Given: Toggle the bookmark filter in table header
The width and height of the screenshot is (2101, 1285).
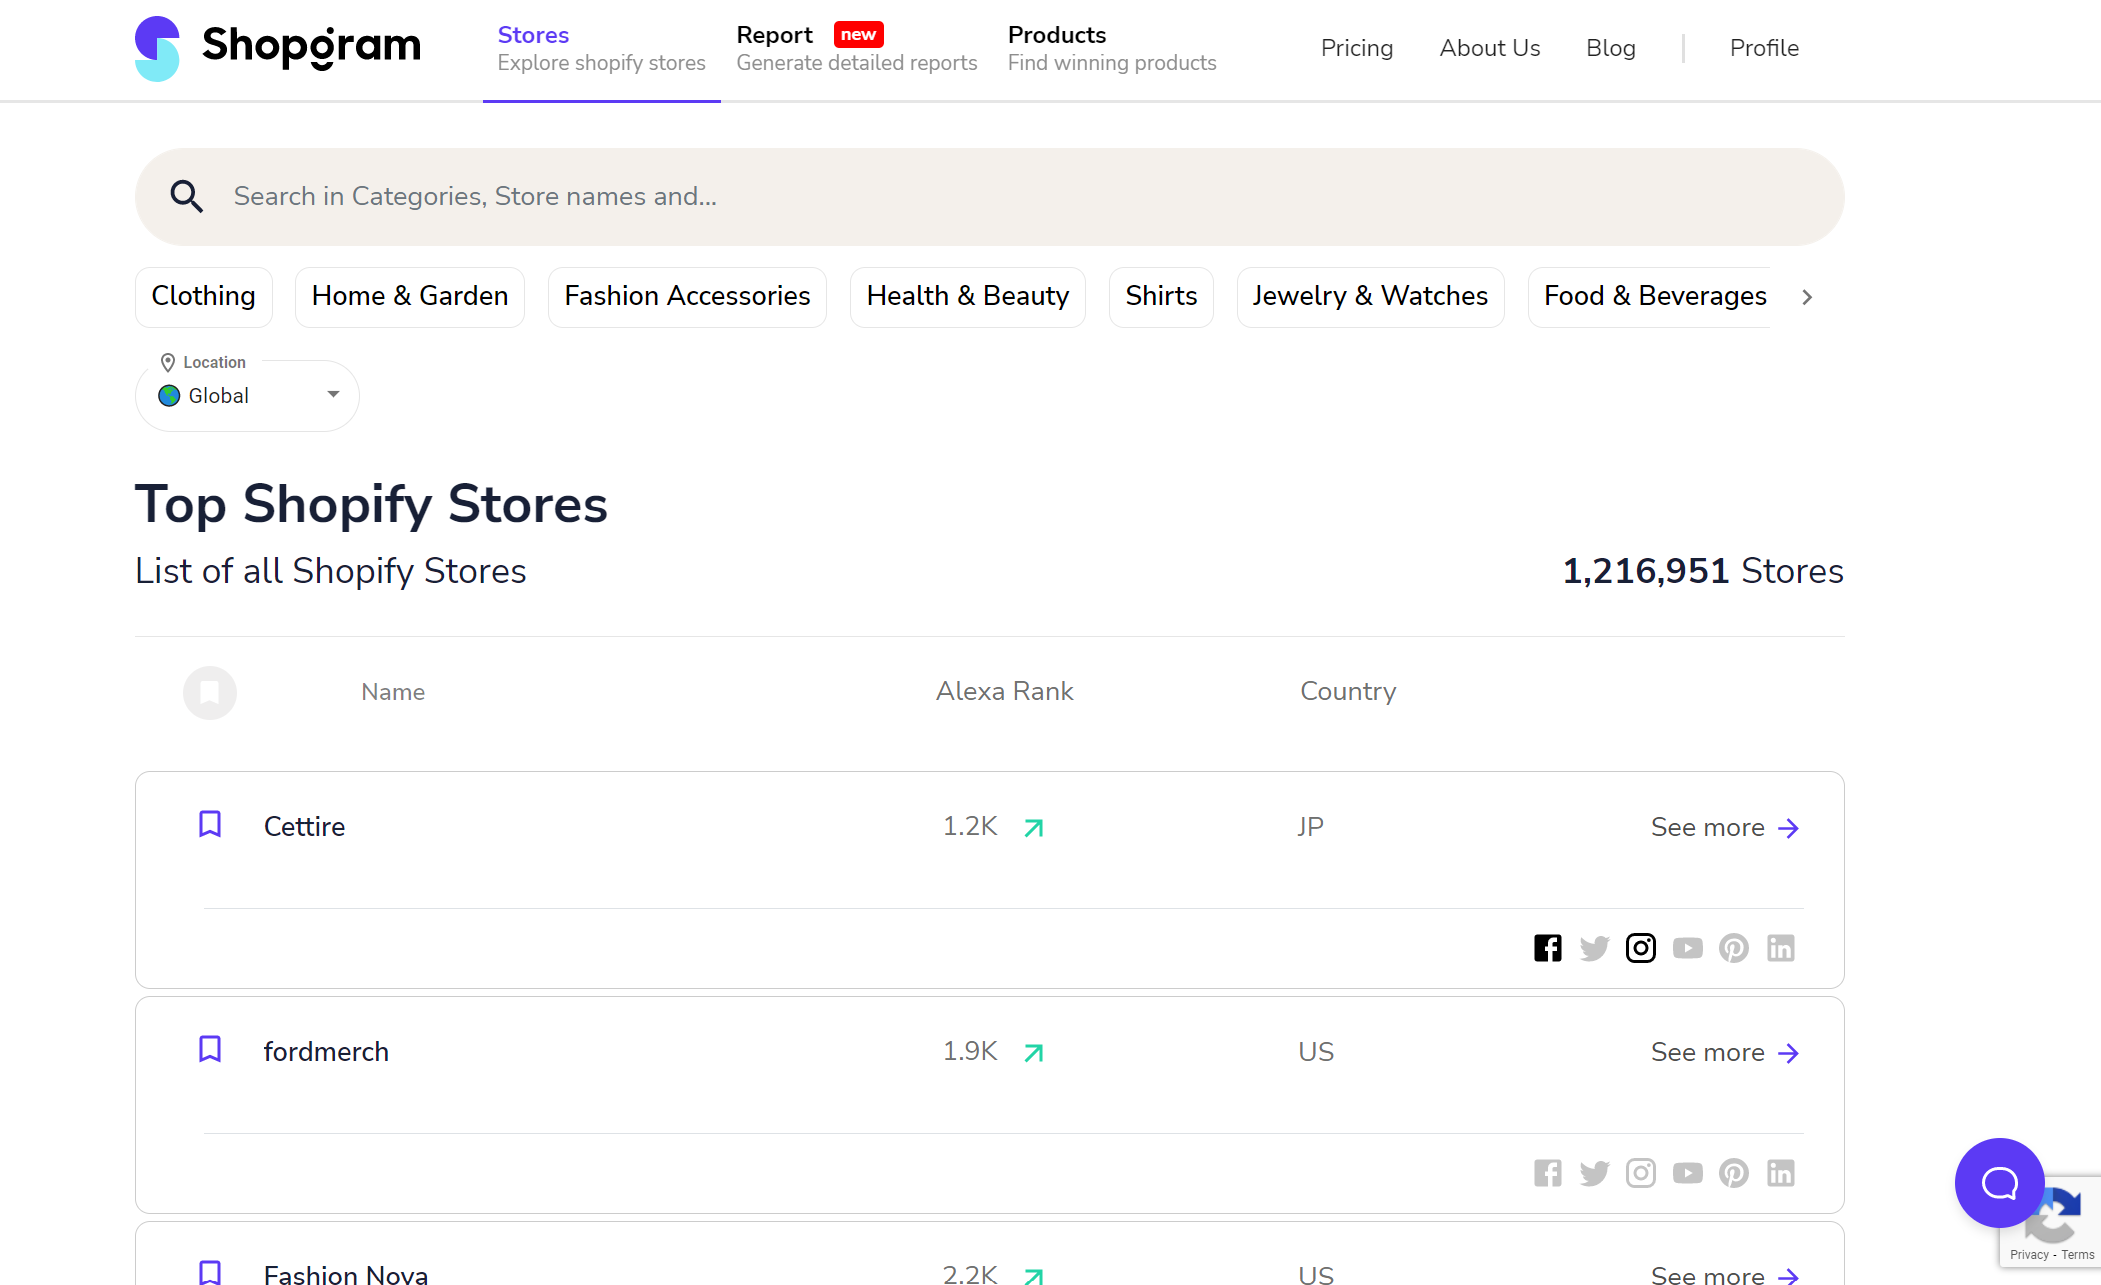Looking at the screenshot, I should (210, 692).
